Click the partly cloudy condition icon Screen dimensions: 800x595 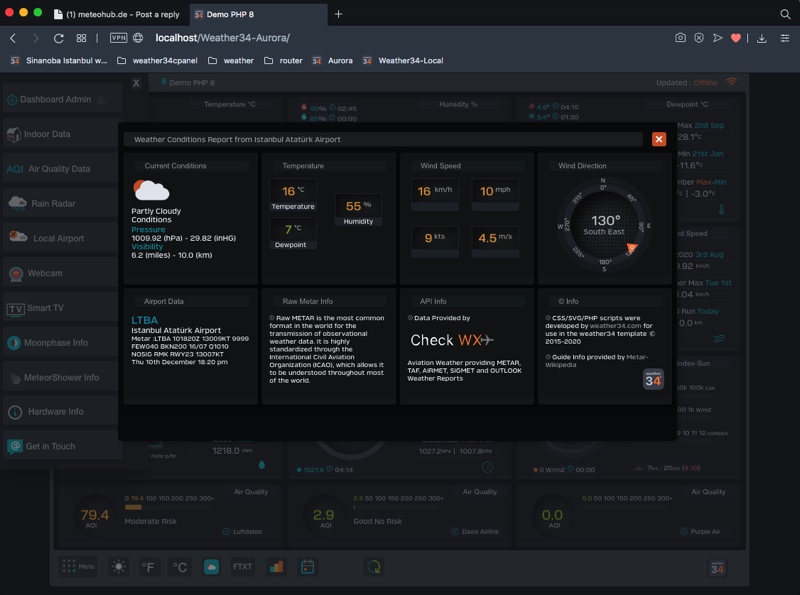pos(151,190)
